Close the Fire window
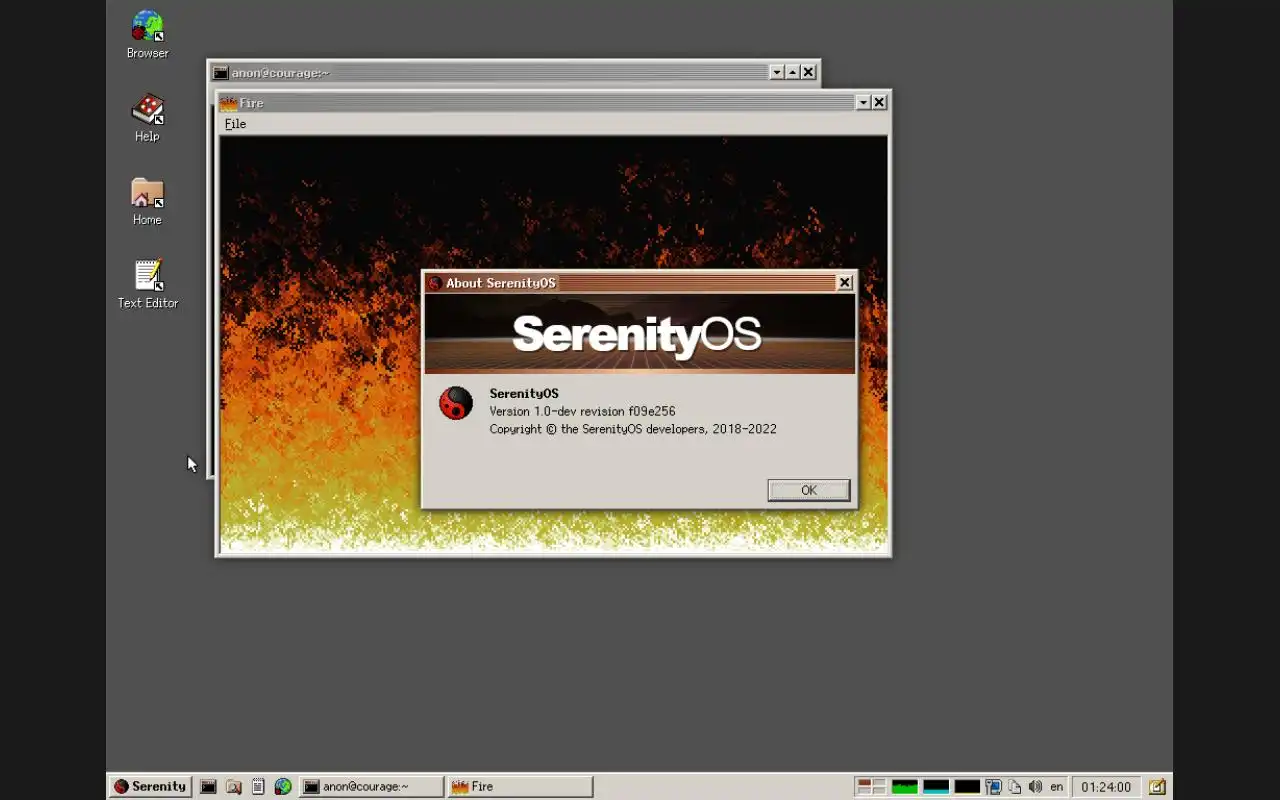This screenshot has height=800, width=1280. point(879,103)
